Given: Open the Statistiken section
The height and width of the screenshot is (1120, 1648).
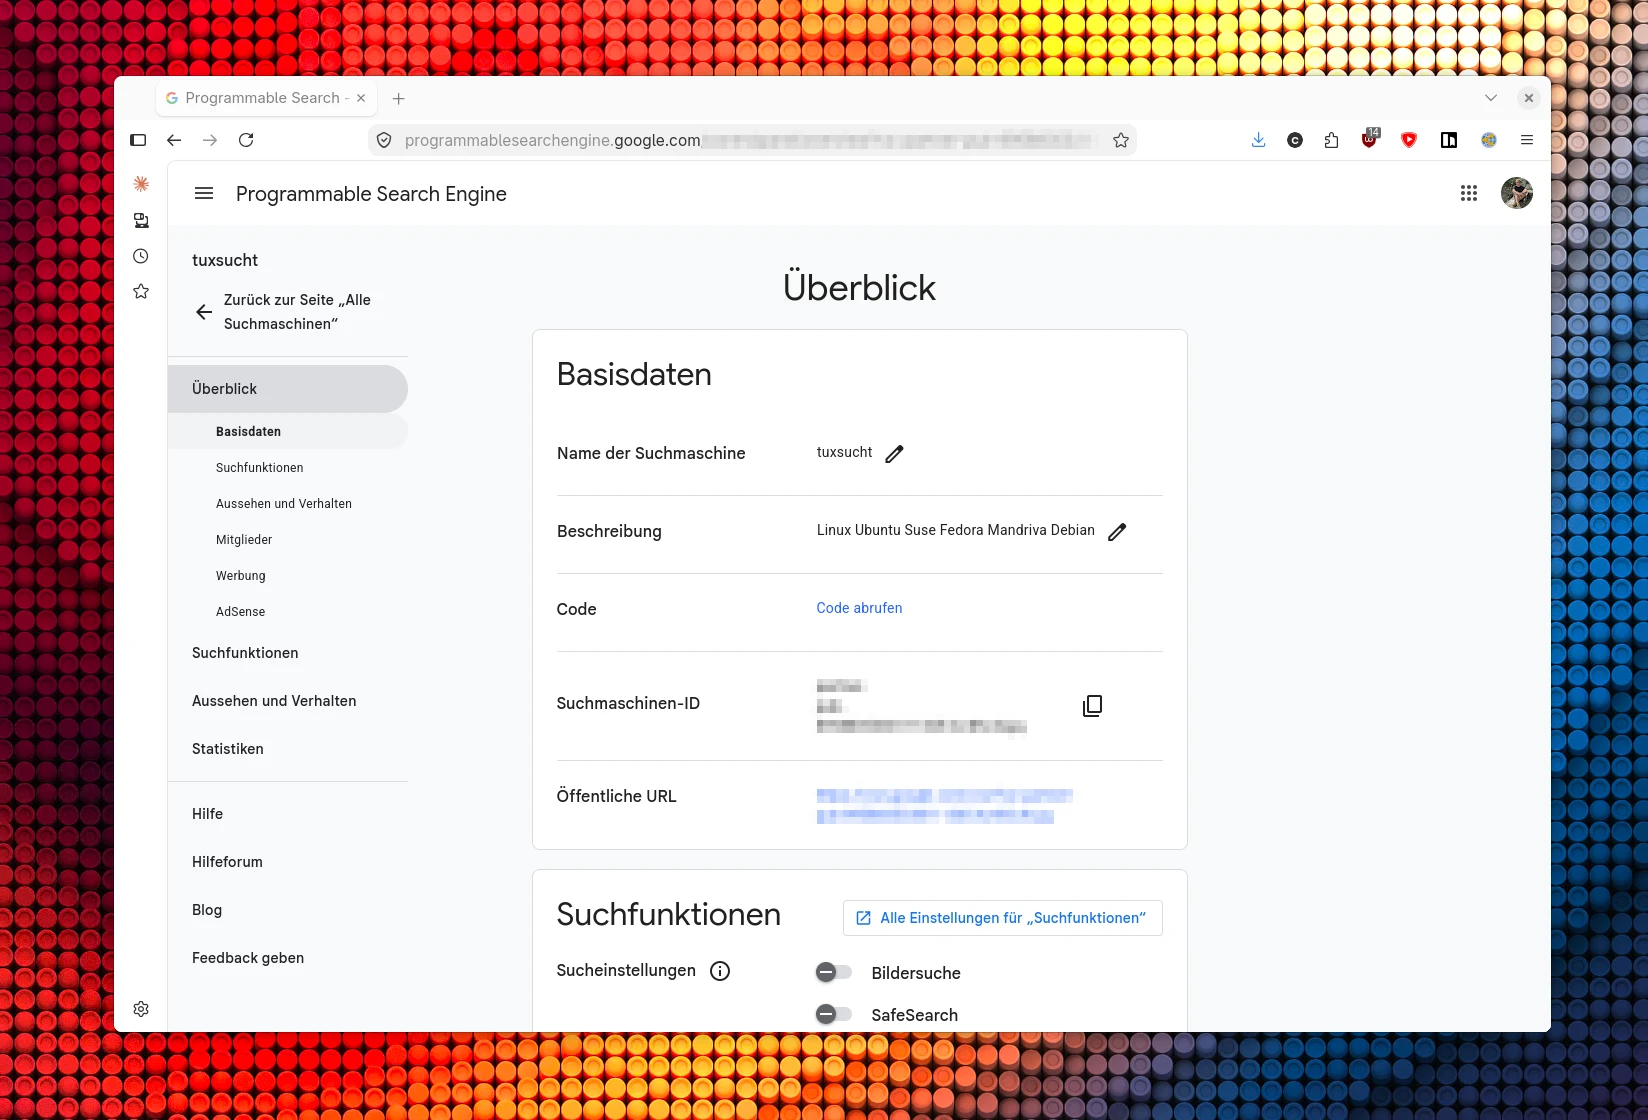Looking at the screenshot, I should pyautogui.click(x=228, y=749).
